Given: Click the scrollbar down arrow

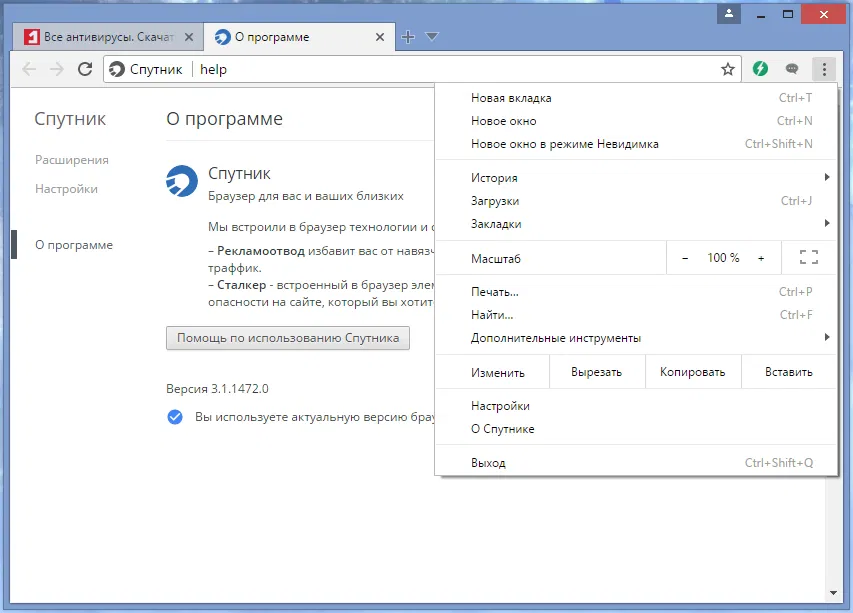Looking at the screenshot, I should [833, 593].
